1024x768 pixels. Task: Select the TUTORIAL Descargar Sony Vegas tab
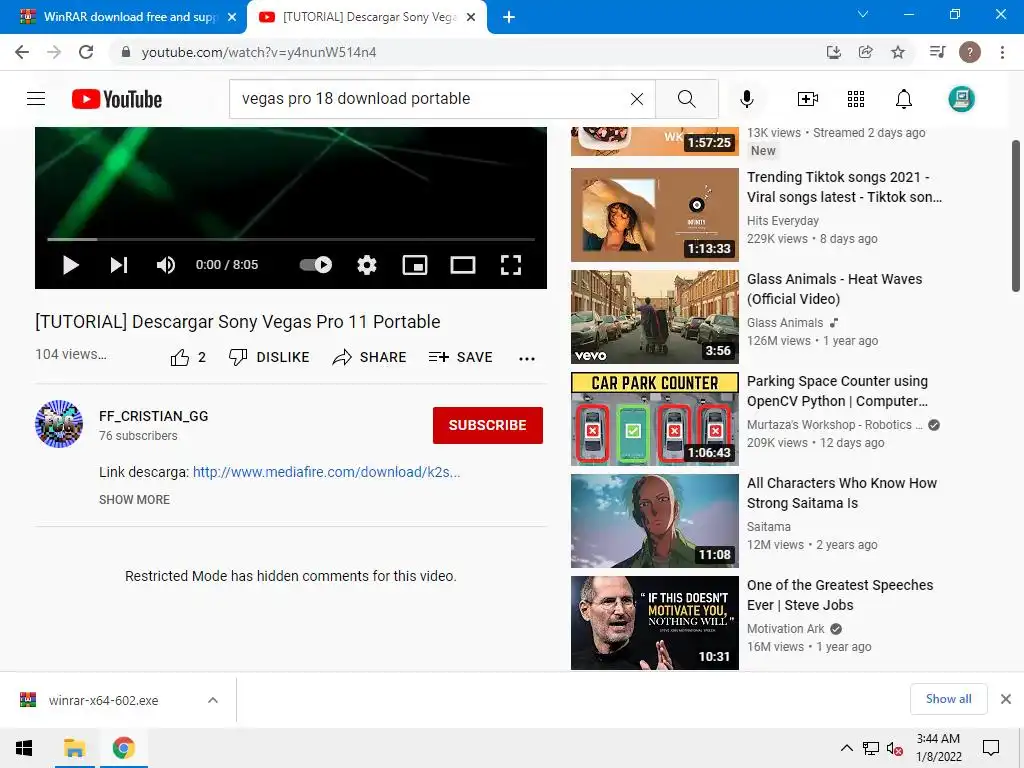pyautogui.click(x=366, y=17)
